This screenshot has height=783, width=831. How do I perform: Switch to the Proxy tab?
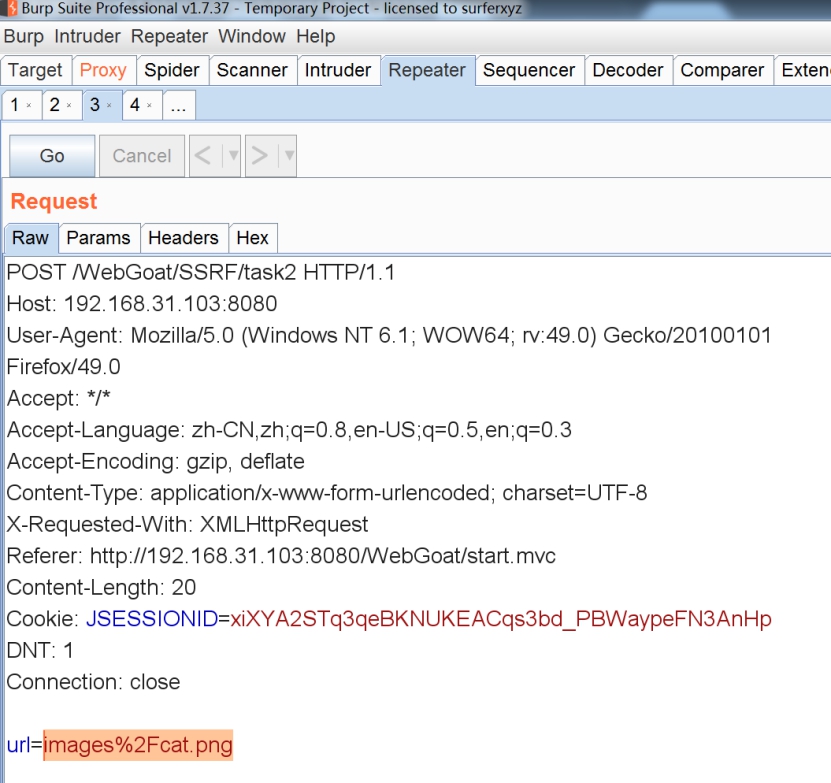pos(103,70)
